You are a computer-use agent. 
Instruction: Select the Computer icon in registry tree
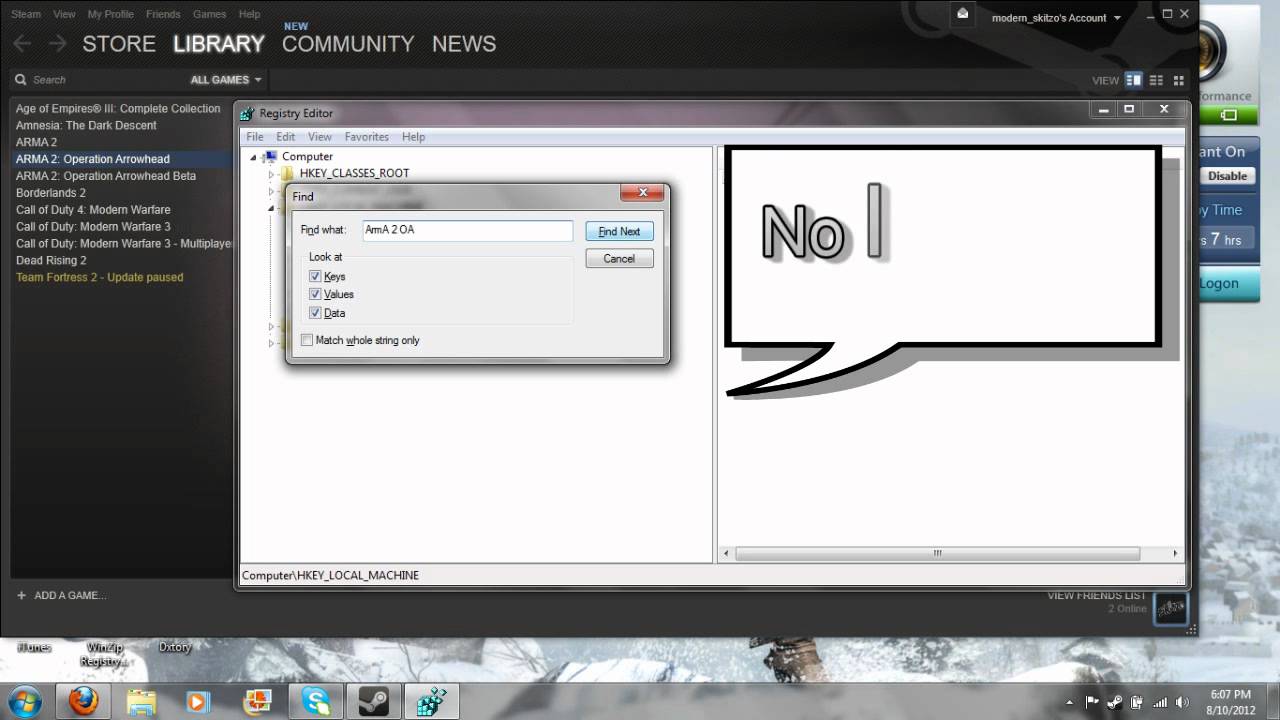pyautogui.click(x=270, y=156)
